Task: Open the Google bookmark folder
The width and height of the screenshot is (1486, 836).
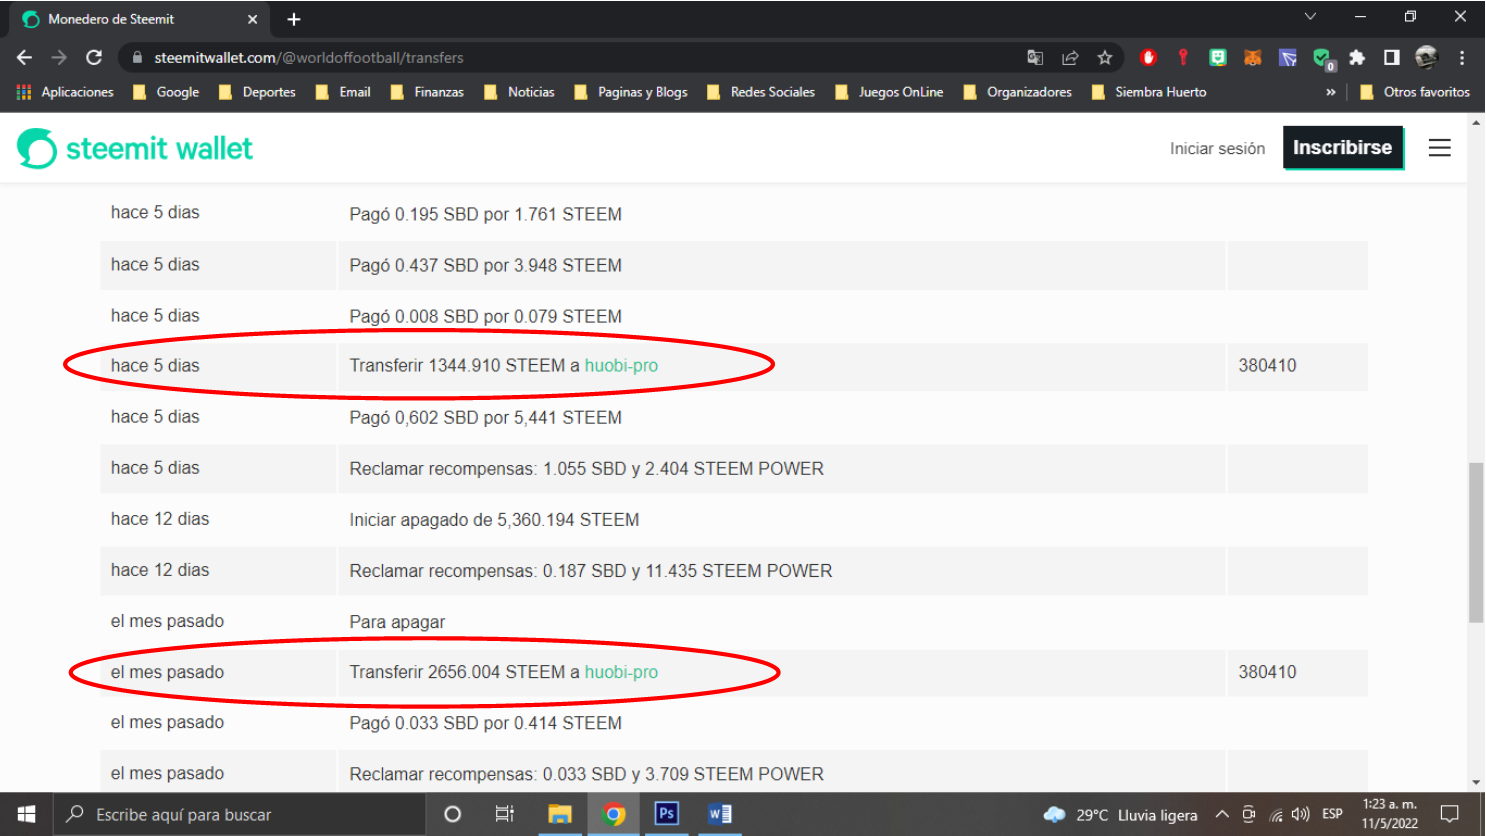Action: click(x=166, y=92)
